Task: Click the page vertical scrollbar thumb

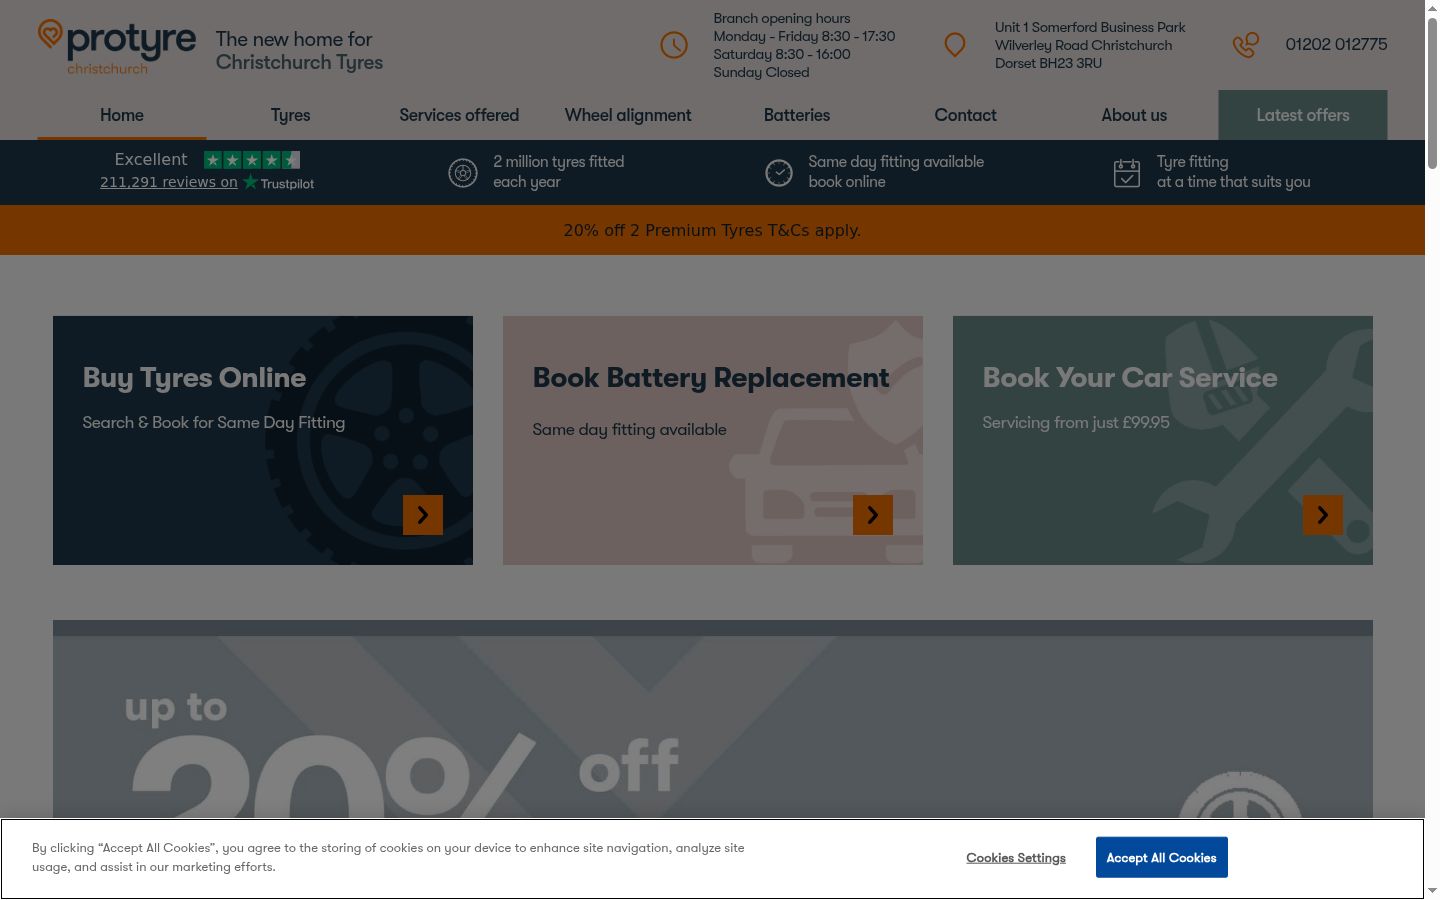Action: click(1432, 93)
